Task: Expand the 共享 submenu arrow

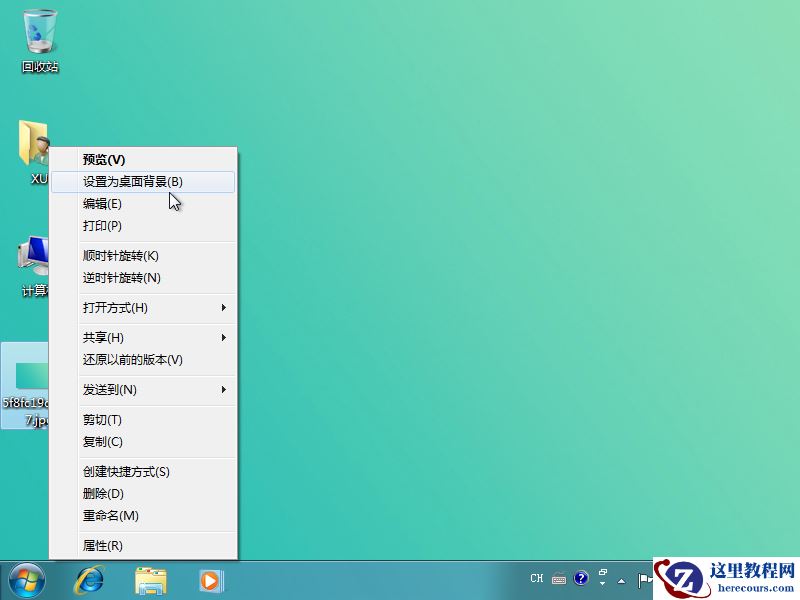Action: (224, 338)
